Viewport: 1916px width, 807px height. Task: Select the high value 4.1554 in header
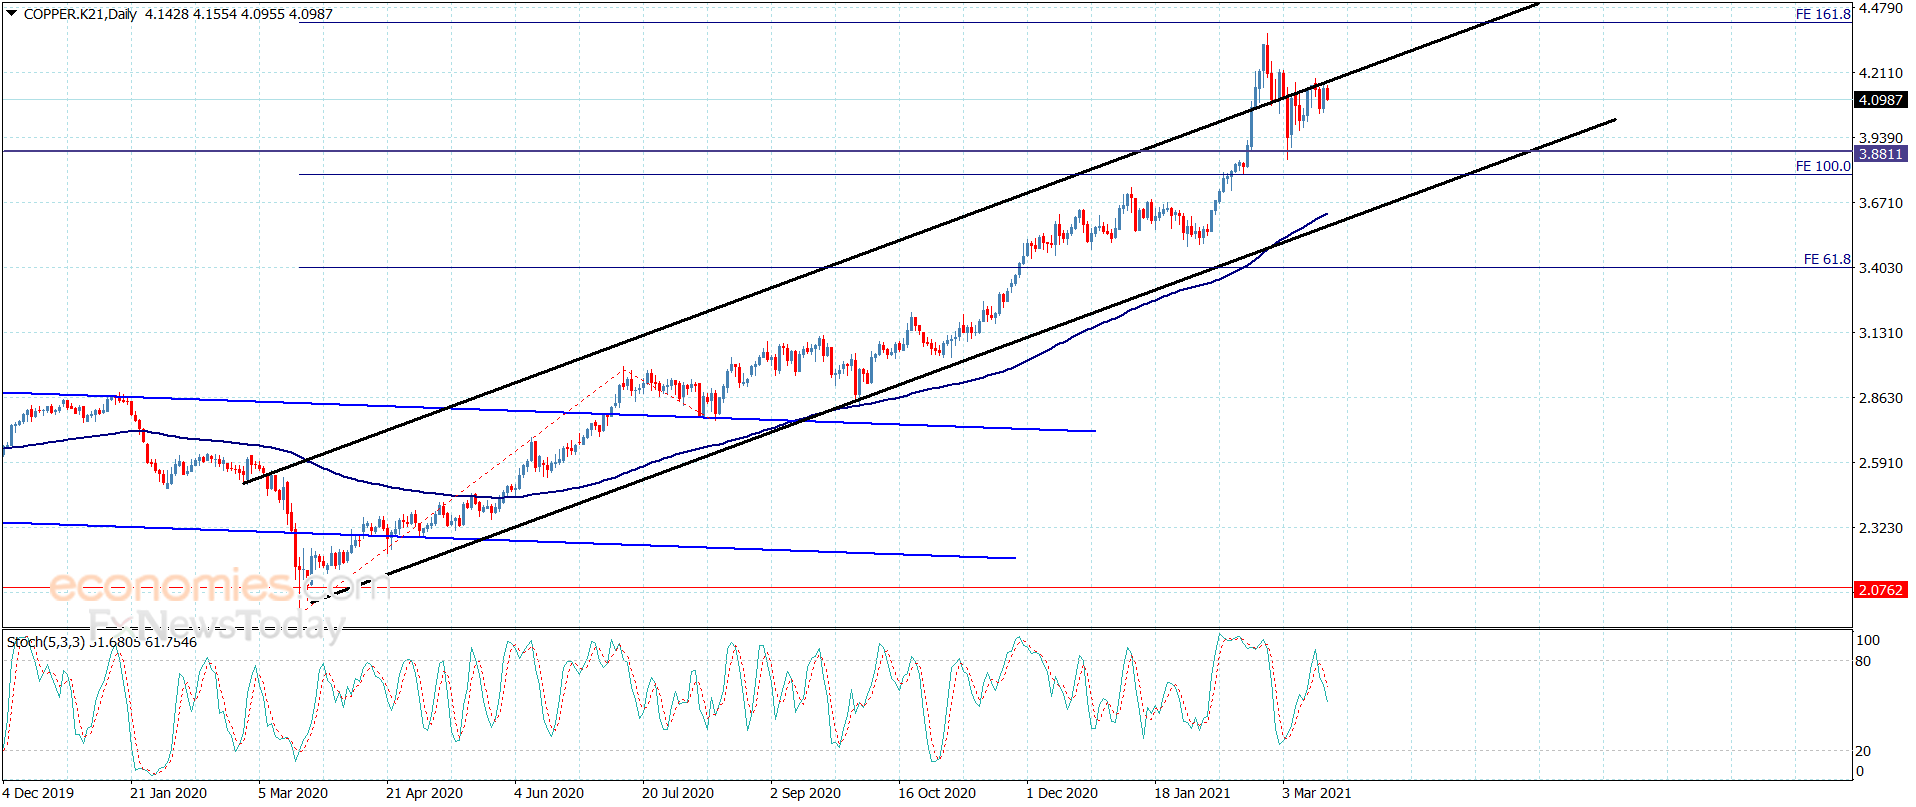pyautogui.click(x=215, y=14)
